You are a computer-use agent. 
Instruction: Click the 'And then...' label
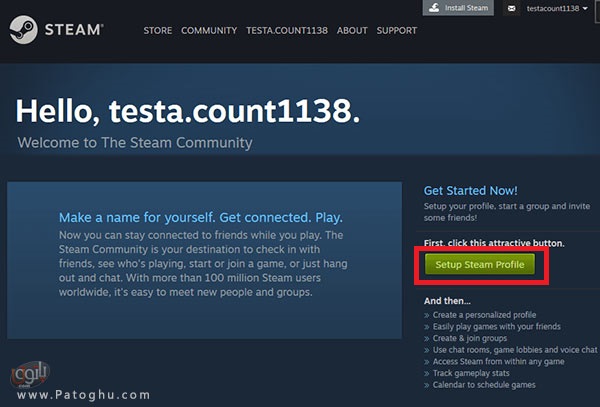[x=447, y=301]
